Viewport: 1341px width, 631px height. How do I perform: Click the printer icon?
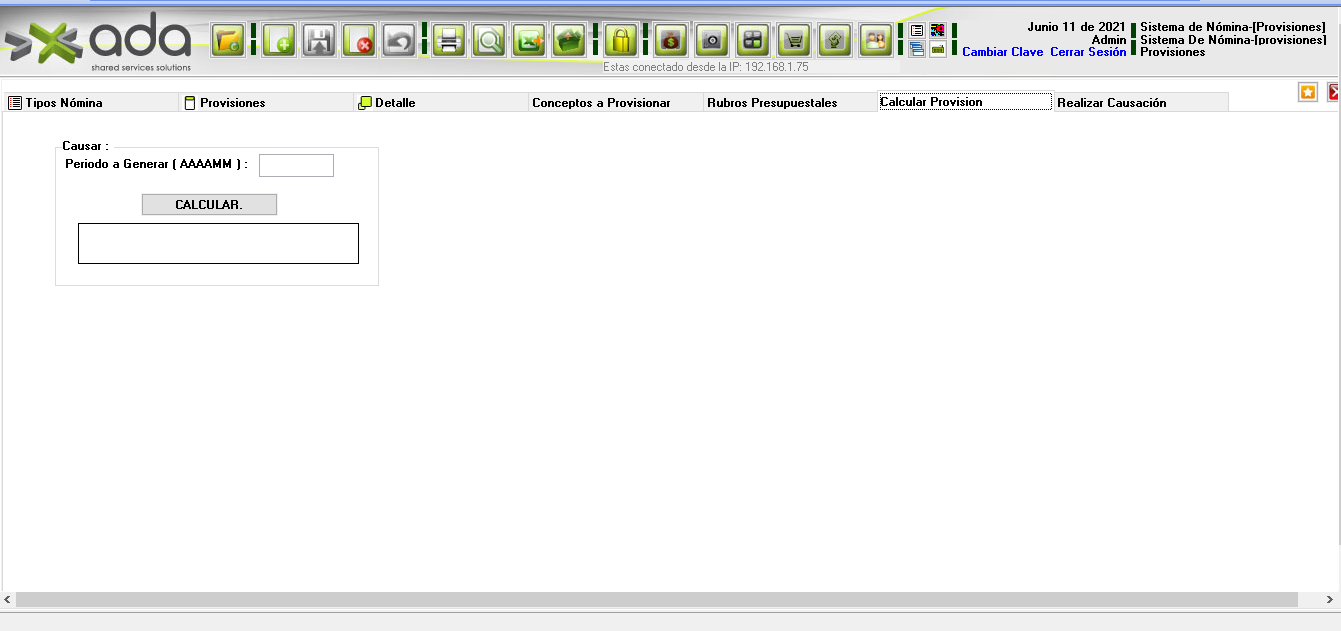tap(449, 41)
